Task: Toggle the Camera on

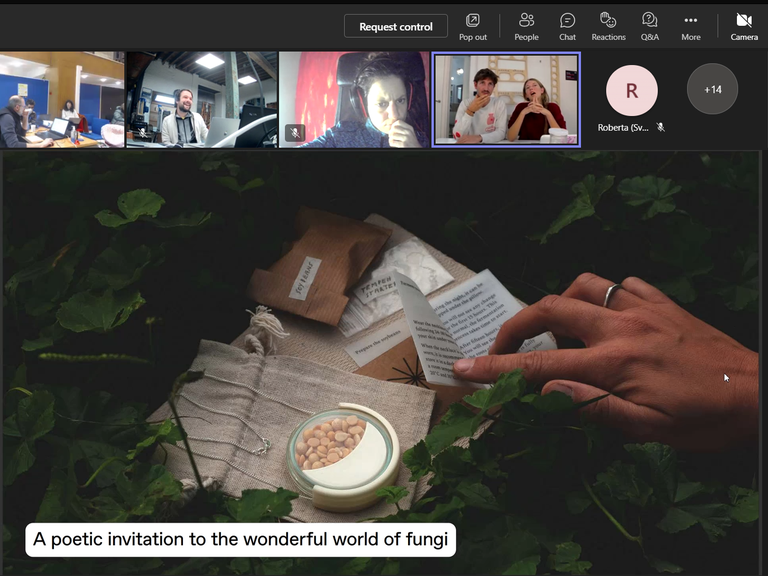Action: (744, 26)
